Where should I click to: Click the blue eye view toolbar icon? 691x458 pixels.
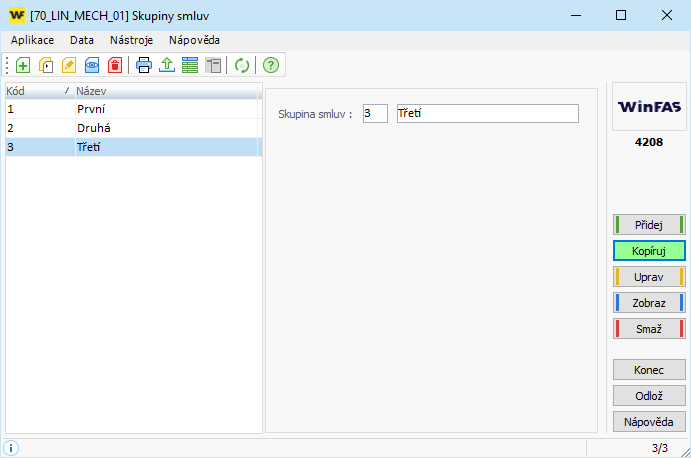click(92, 65)
